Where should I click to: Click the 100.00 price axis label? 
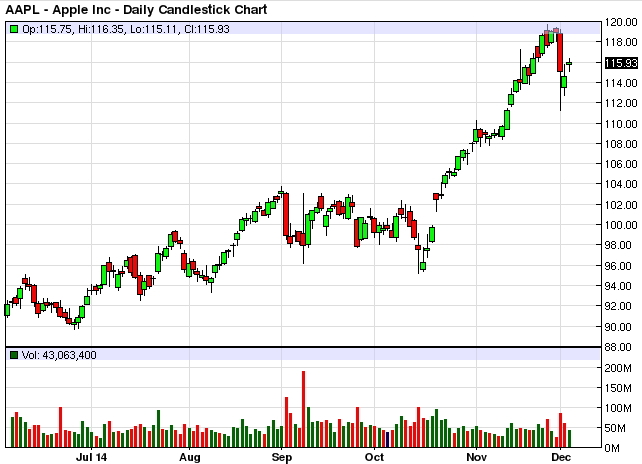621,225
